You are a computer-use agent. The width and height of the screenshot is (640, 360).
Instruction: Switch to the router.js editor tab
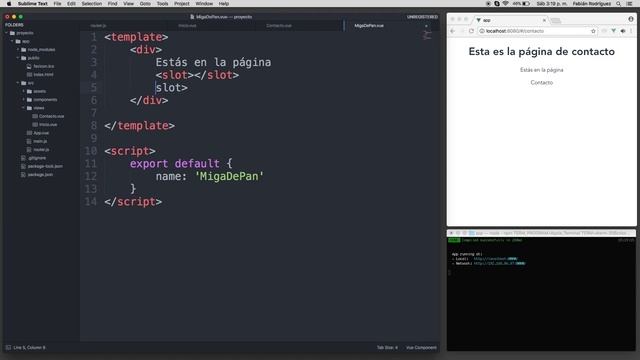98,26
